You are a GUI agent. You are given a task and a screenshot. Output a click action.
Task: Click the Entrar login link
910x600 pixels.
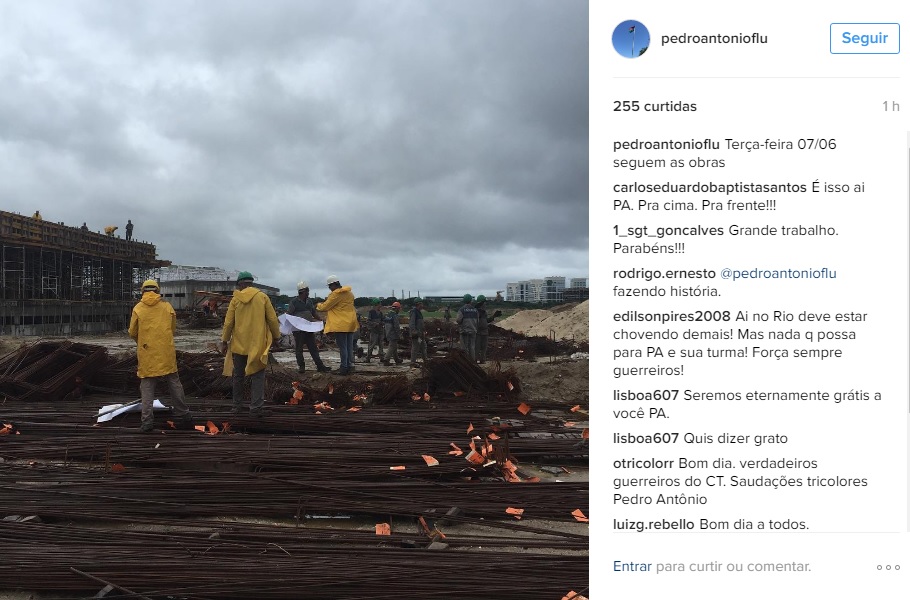point(632,566)
